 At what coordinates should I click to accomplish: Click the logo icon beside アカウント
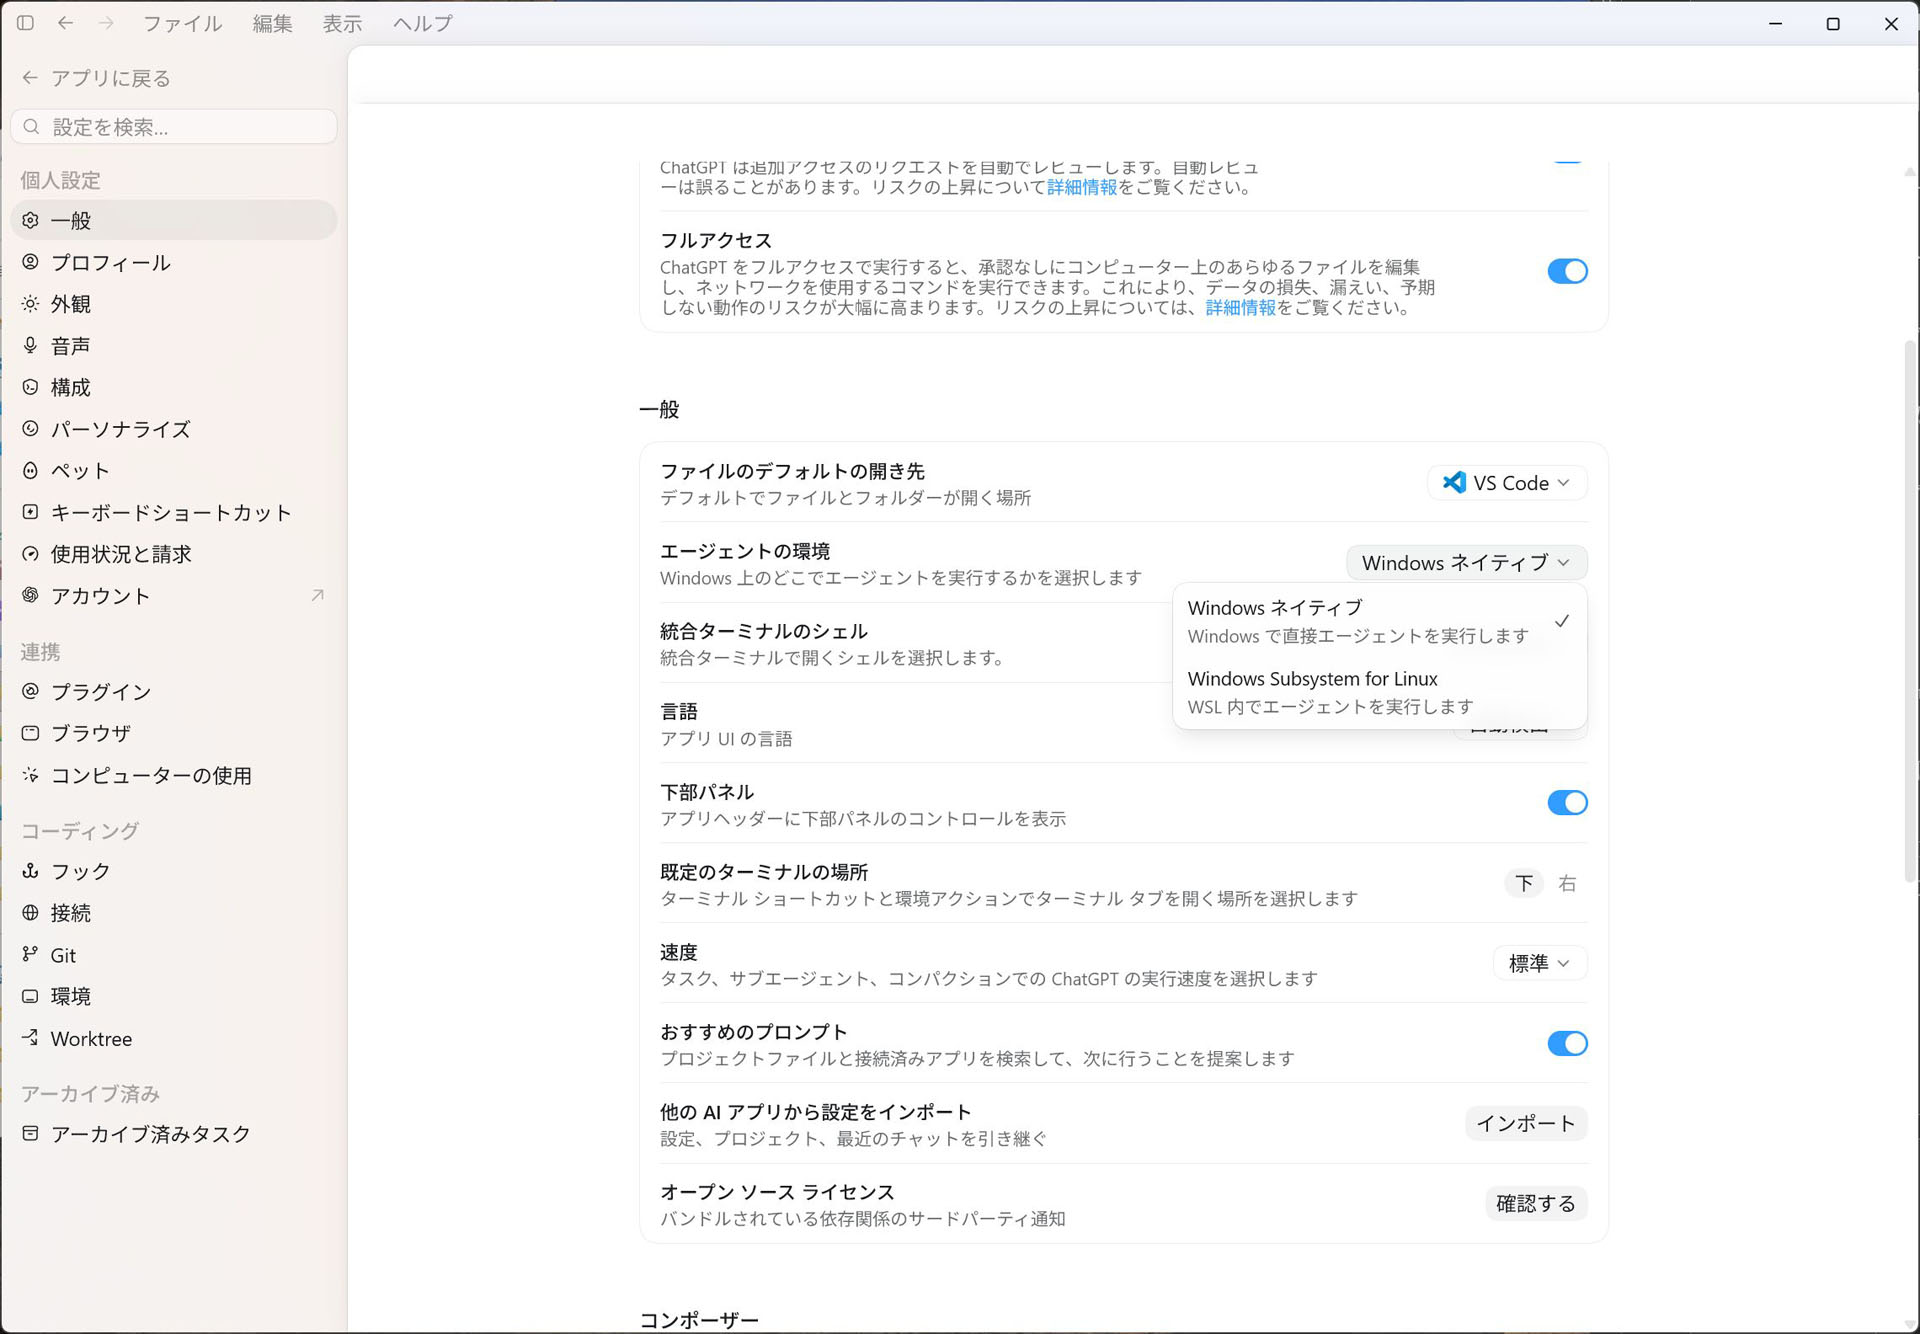tap(31, 595)
